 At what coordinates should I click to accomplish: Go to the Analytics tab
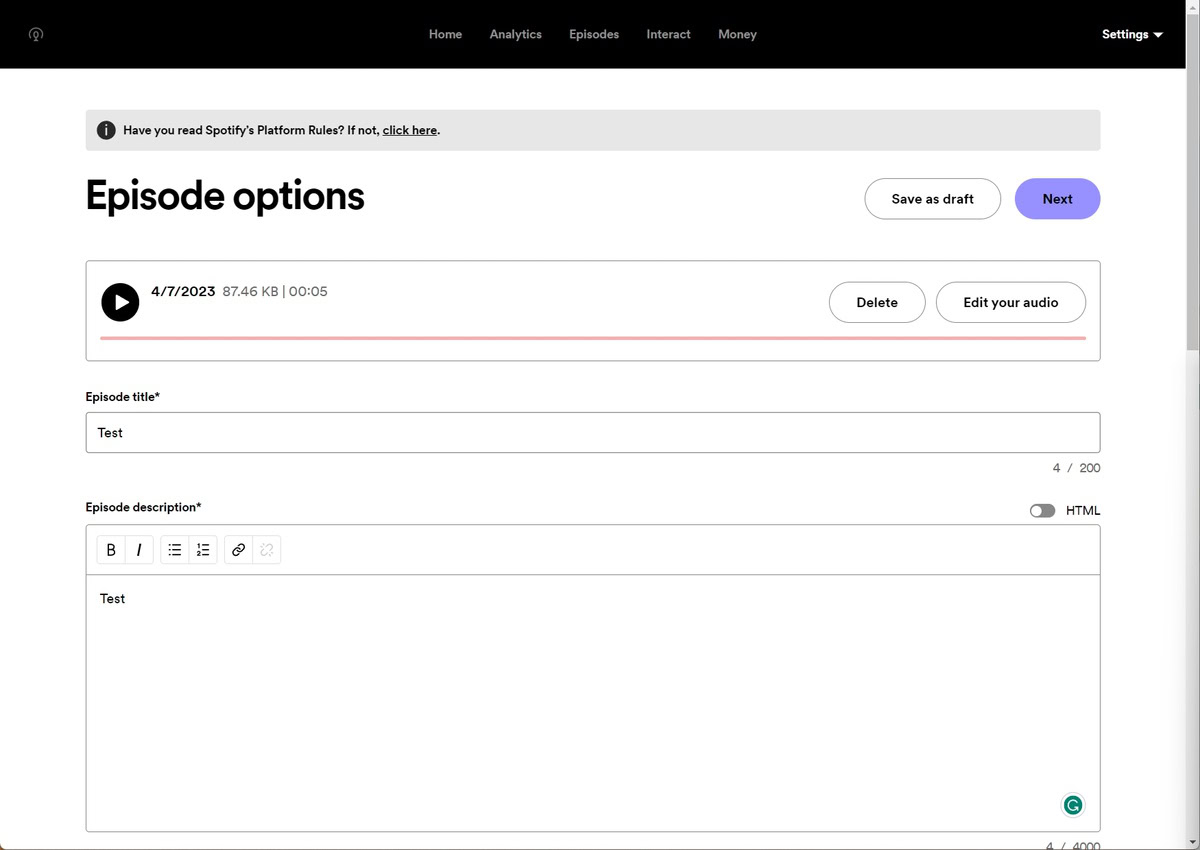click(x=516, y=34)
